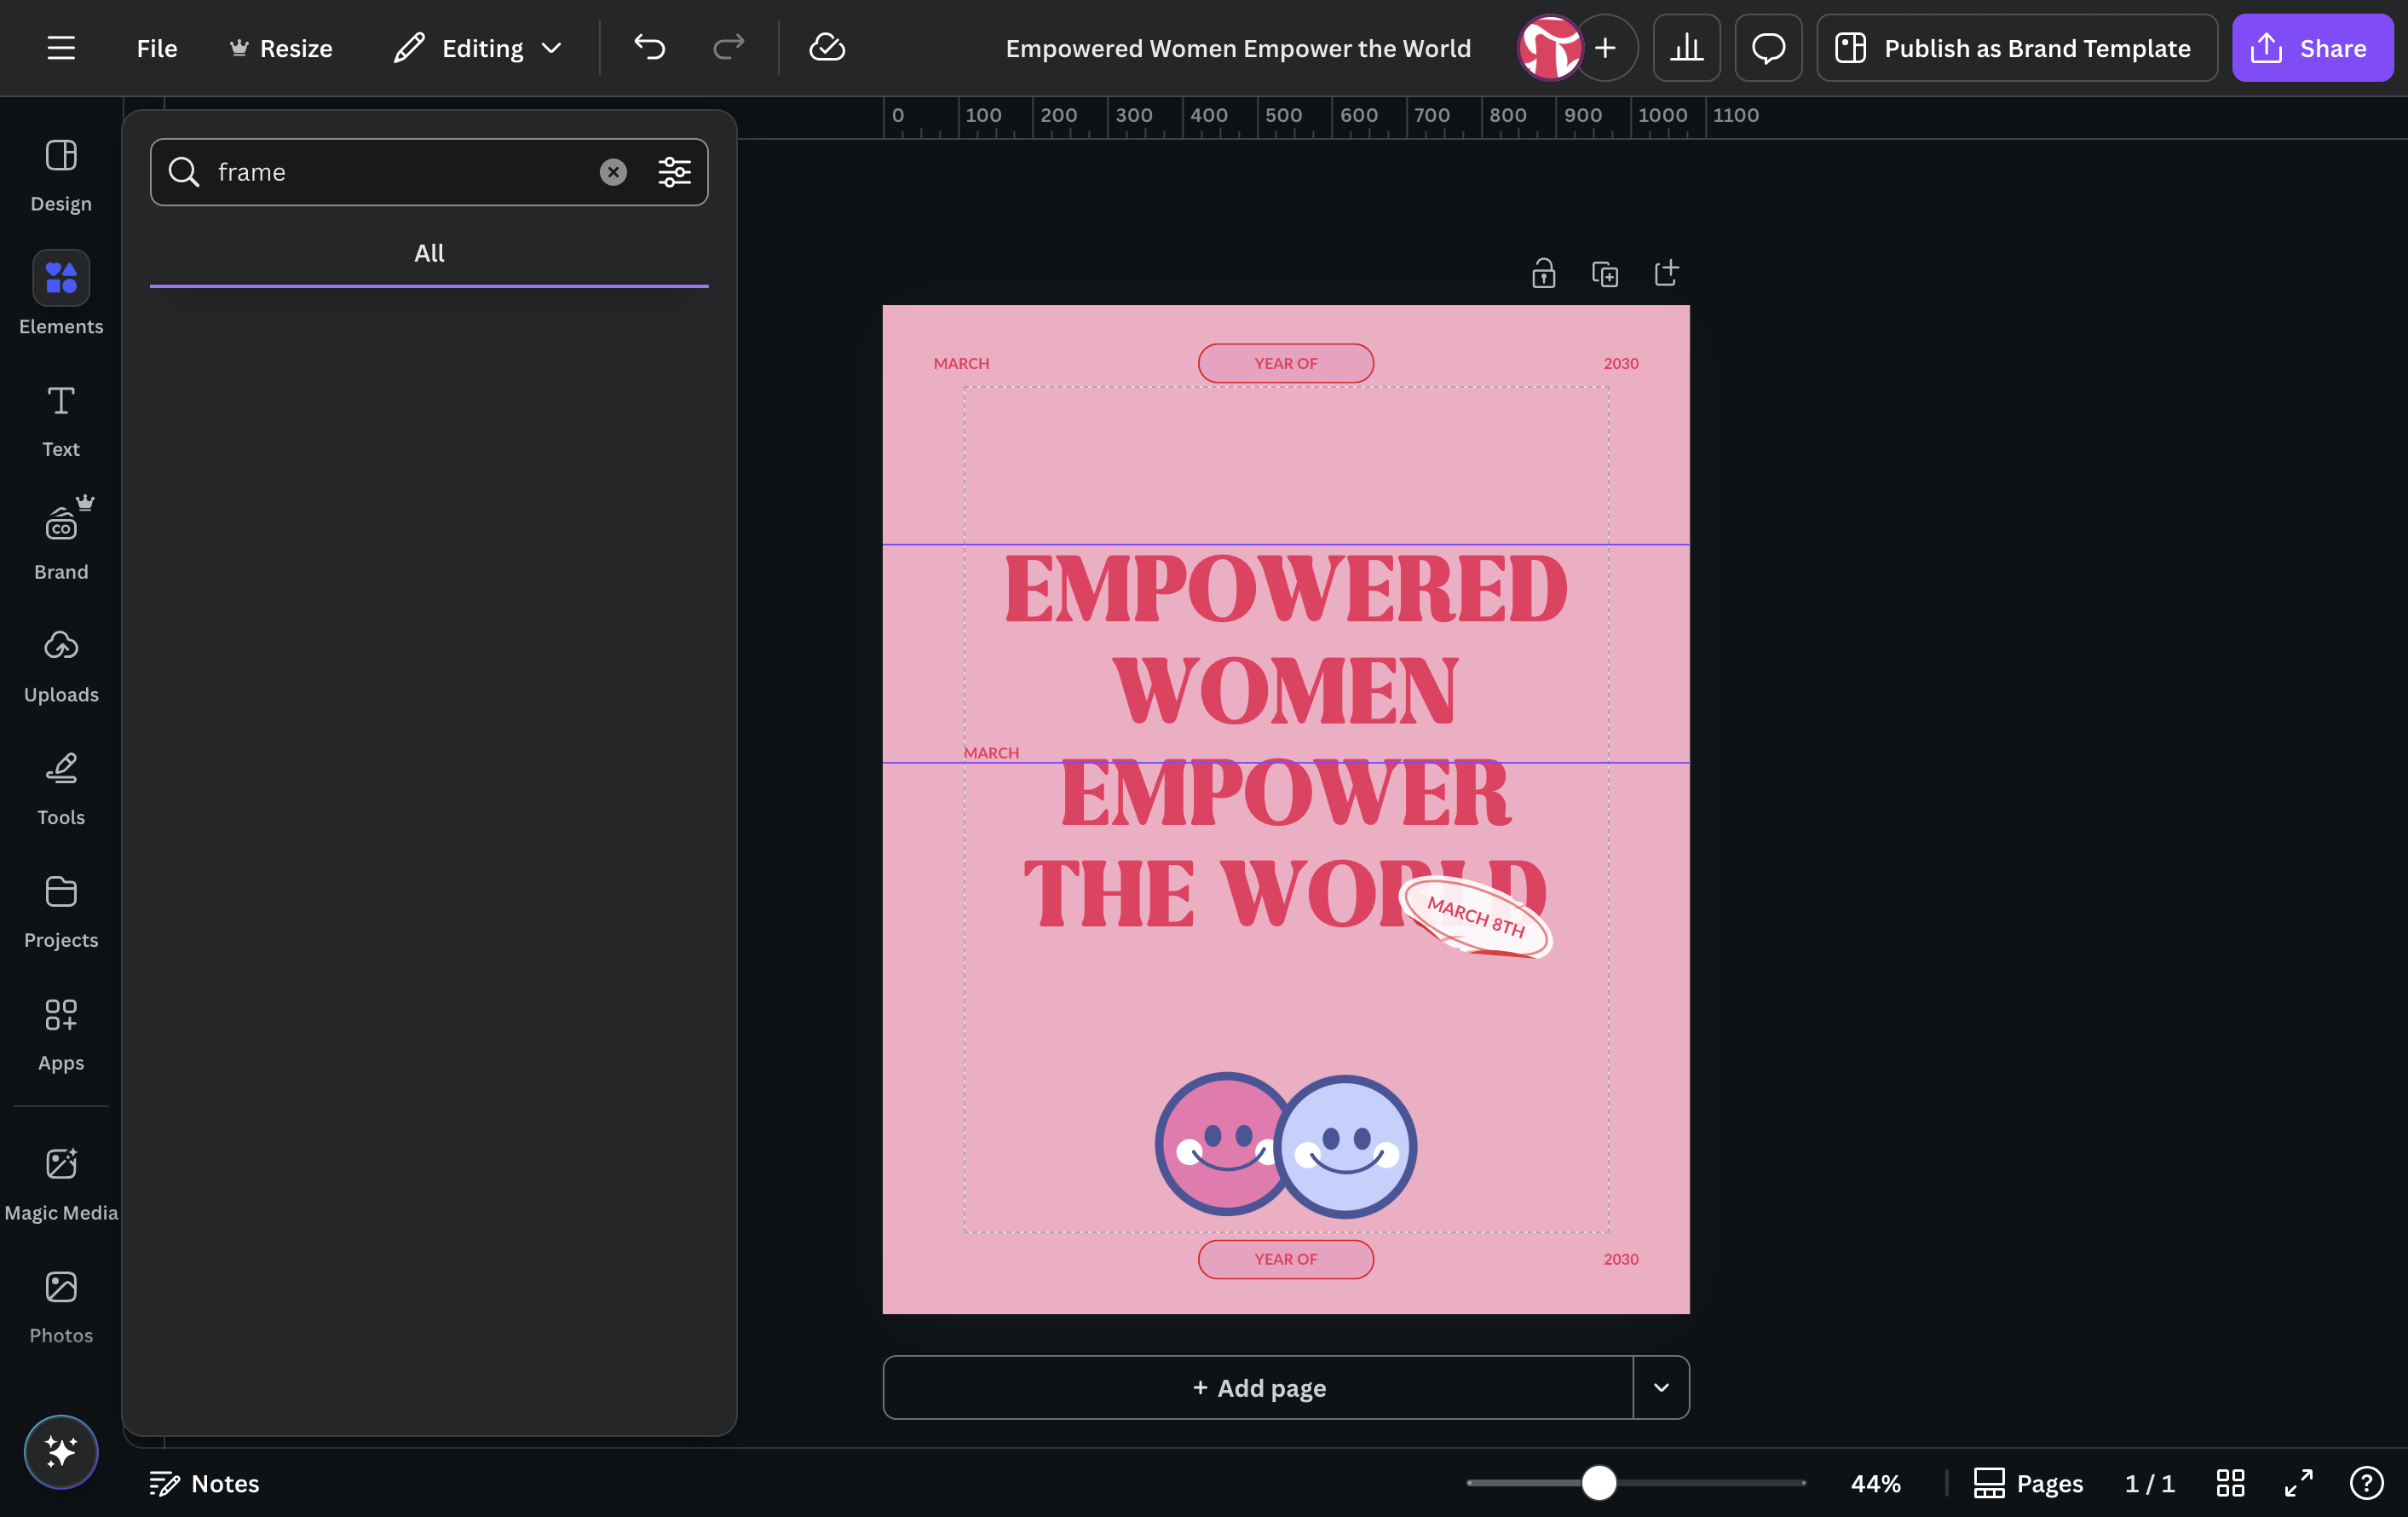
Task: Select the All results tab
Action: pos(429,254)
